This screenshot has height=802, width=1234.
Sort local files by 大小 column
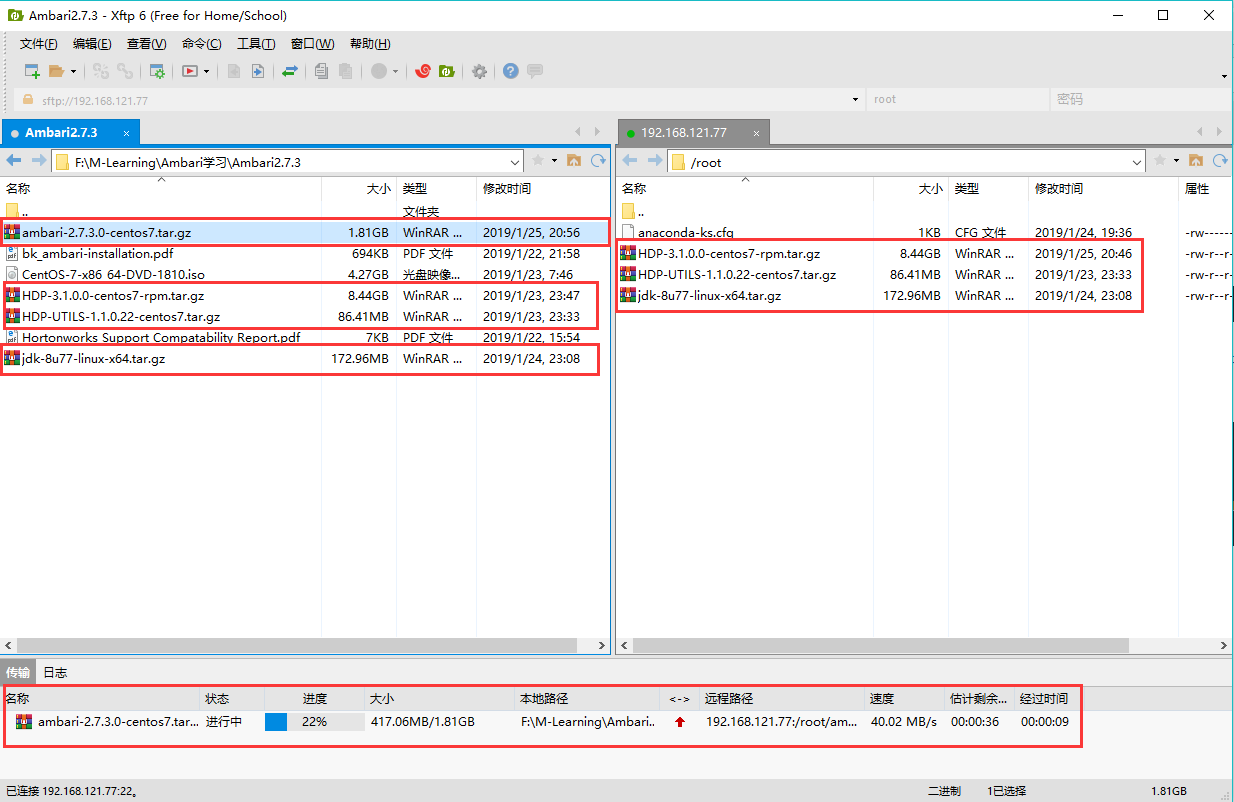coord(358,188)
